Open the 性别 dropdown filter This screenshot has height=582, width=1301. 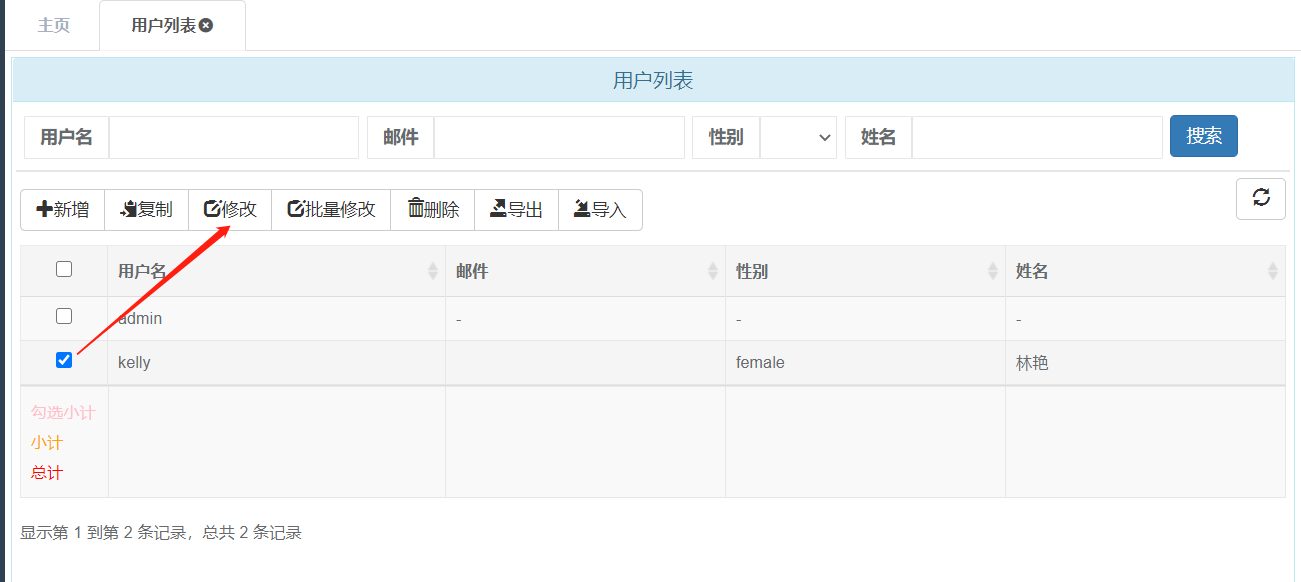(x=798, y=137)
